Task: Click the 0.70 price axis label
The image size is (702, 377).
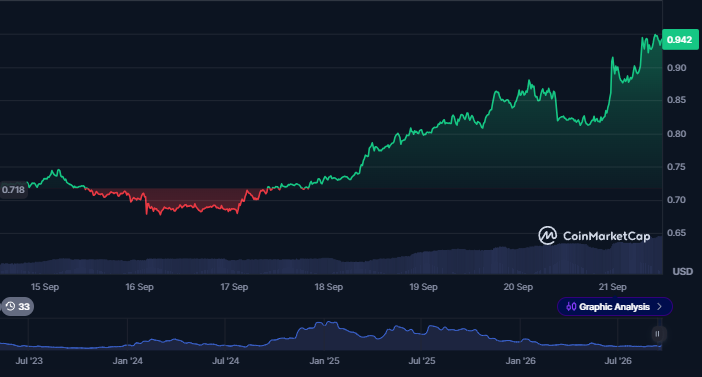Action: pyautogui.click(x=676, y=200)
